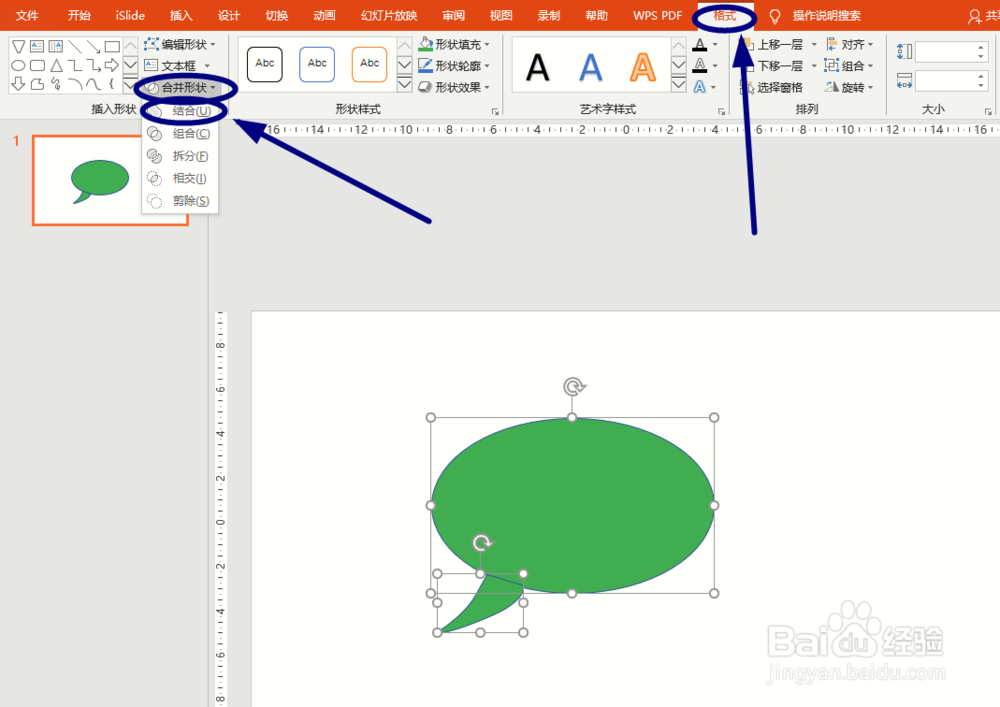Click the text effects A icon

(x=700, y=87)
